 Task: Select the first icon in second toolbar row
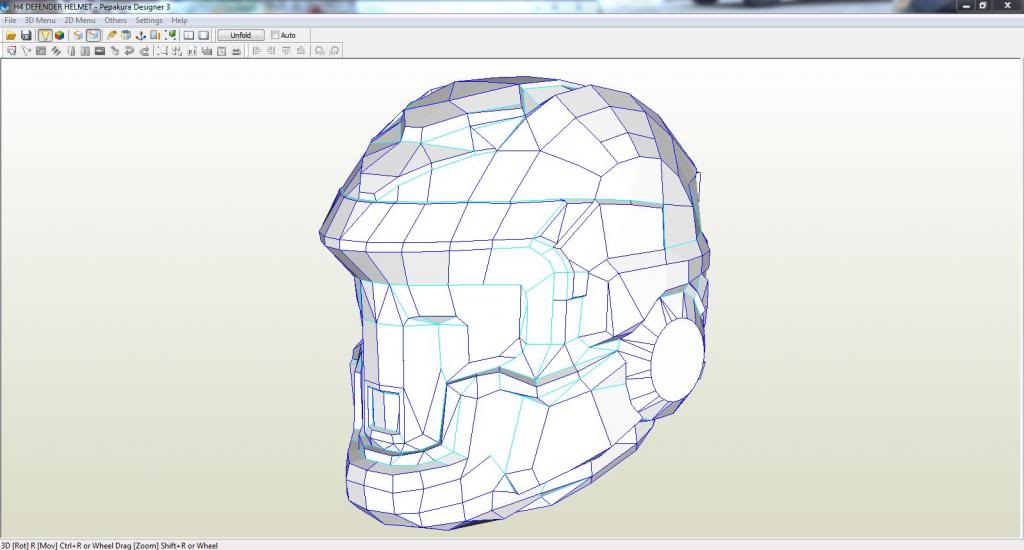click(11, 51)
